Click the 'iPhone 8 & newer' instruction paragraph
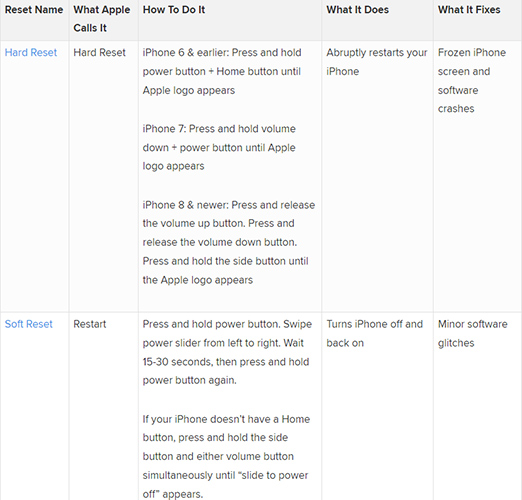522x500 pixels. click(x=229, y=242)
